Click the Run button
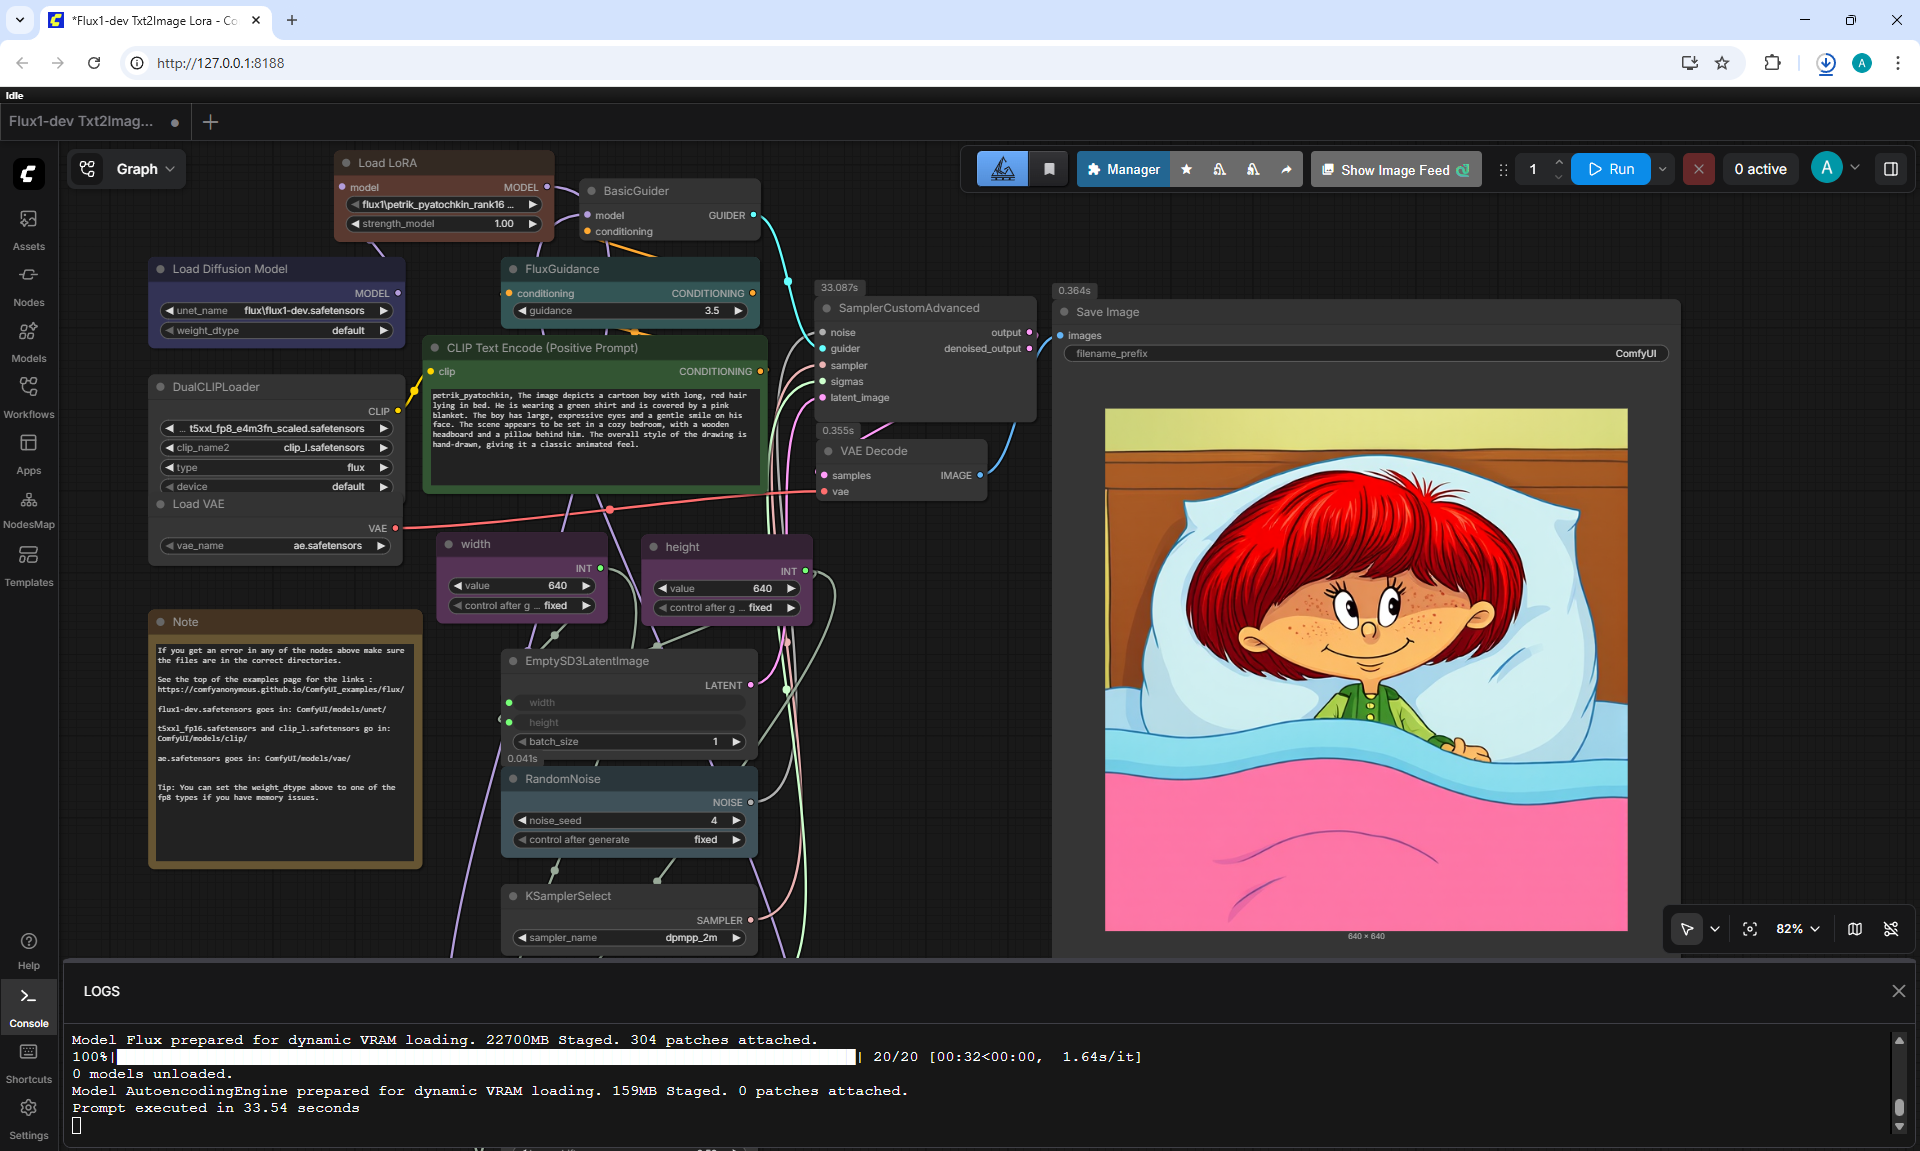 click(x=1611, y=169)
